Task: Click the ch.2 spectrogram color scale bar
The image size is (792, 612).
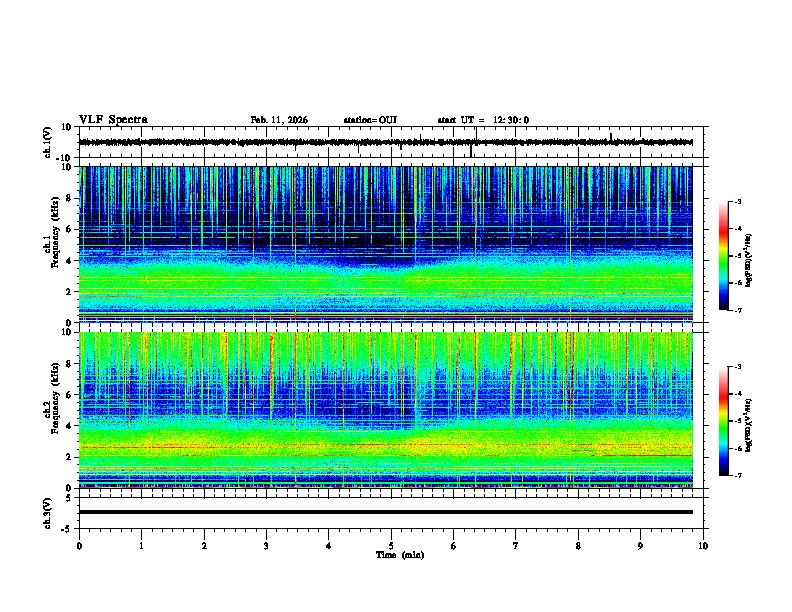Action: 724,421
